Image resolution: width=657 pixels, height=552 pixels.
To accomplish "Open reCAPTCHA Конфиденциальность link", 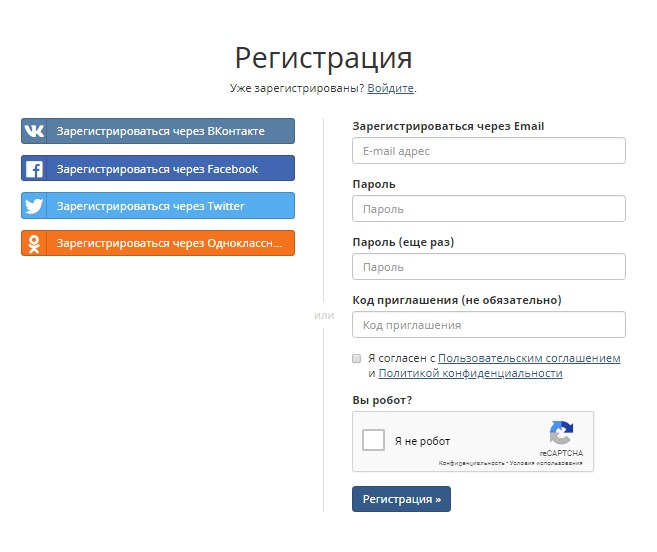I will tap(471, 463).
